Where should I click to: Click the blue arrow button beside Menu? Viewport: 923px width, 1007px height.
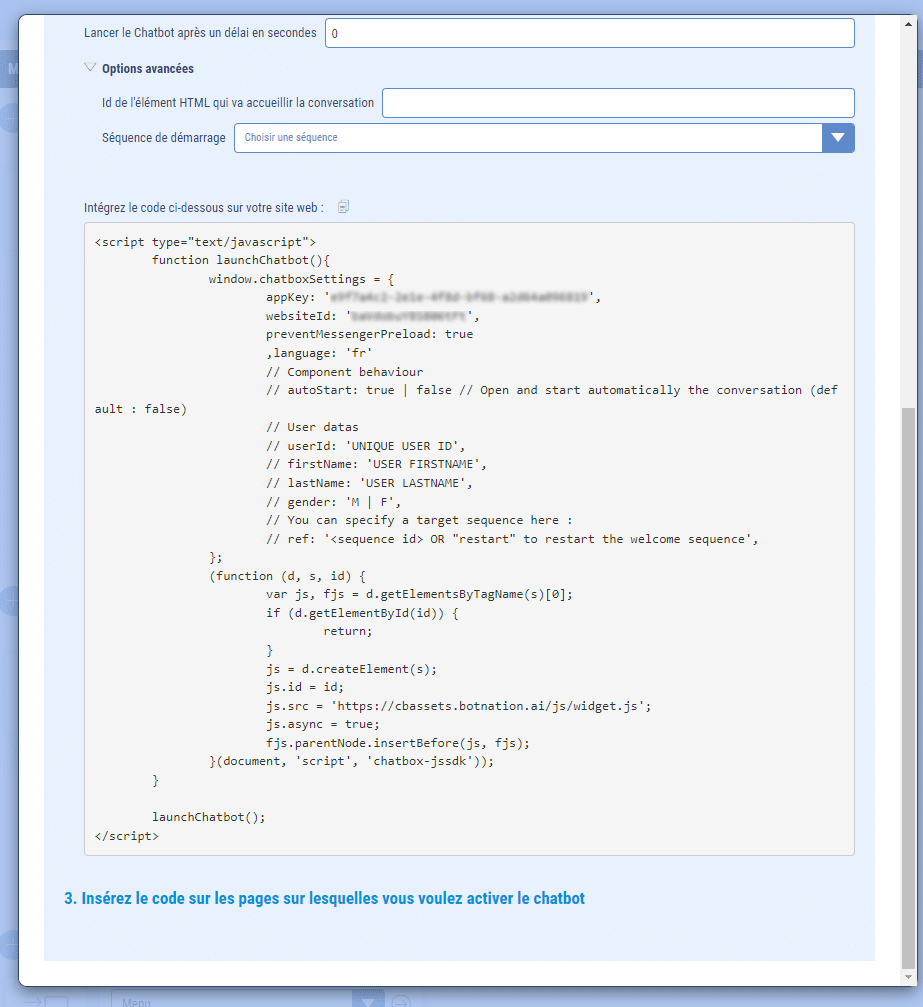pyautogui.click(x=371, y=1000)
